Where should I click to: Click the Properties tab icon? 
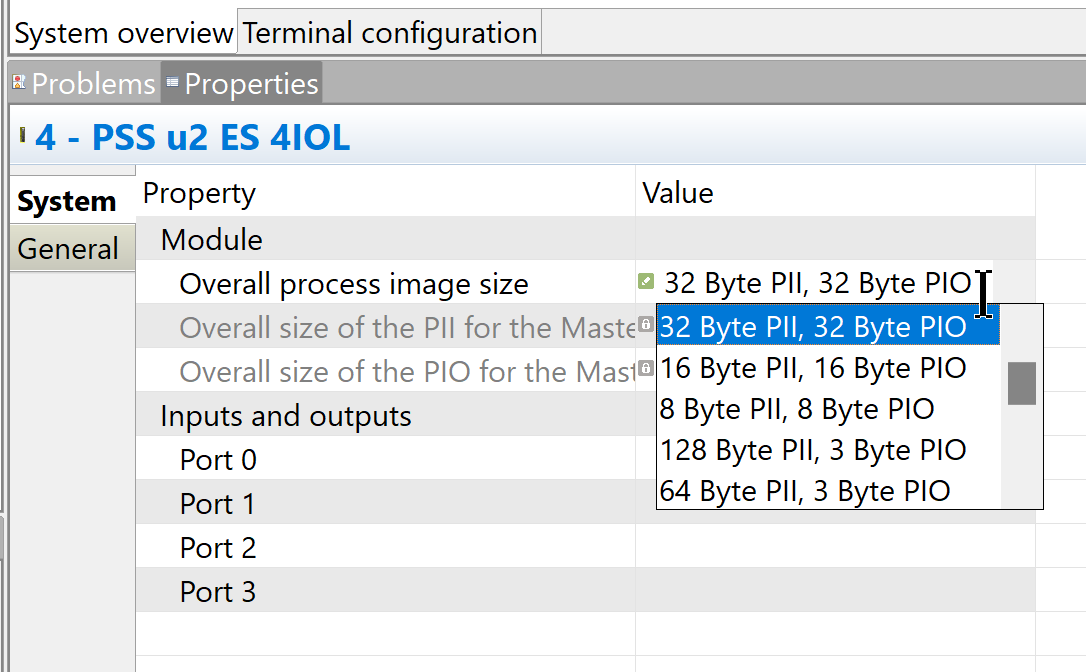click(x=172, y=82)
